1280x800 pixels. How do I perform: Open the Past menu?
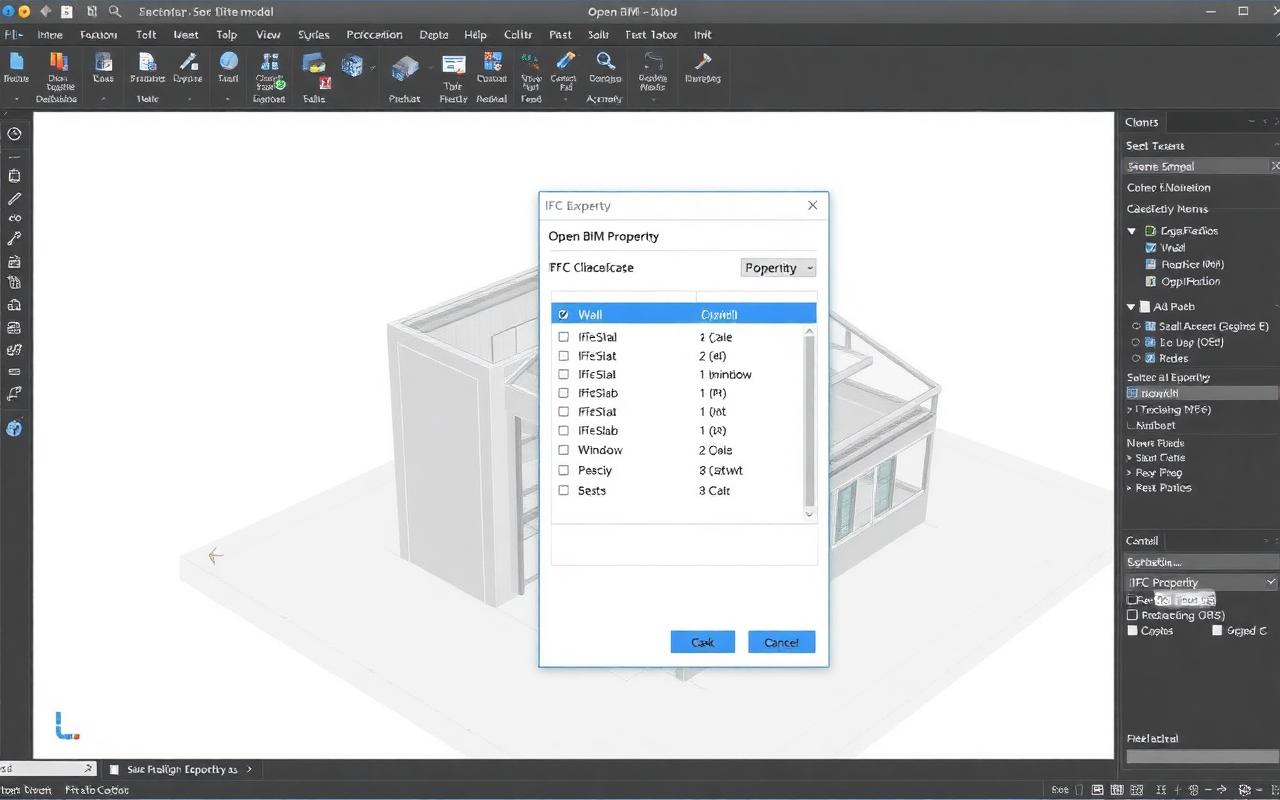click(561, 34)
